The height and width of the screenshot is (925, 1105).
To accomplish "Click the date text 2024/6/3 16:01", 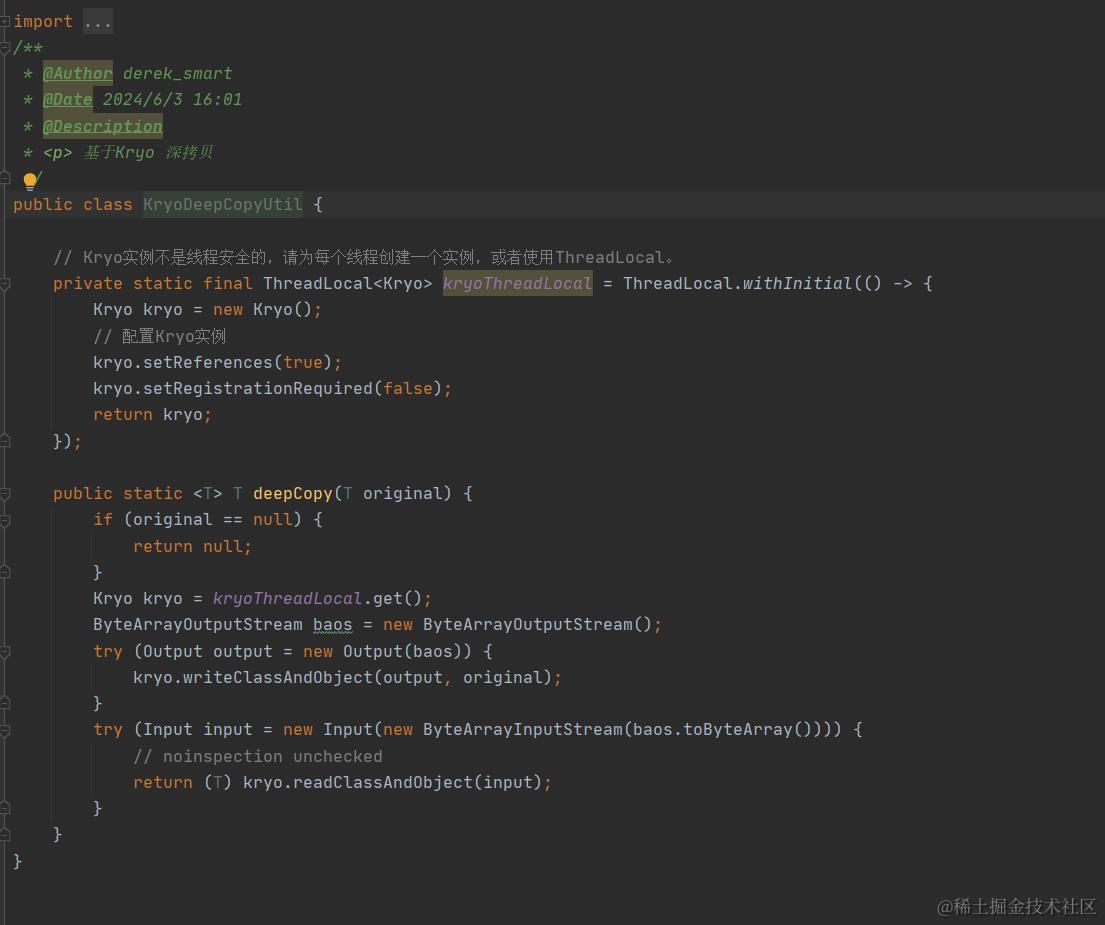I will [x=173, y=99].
